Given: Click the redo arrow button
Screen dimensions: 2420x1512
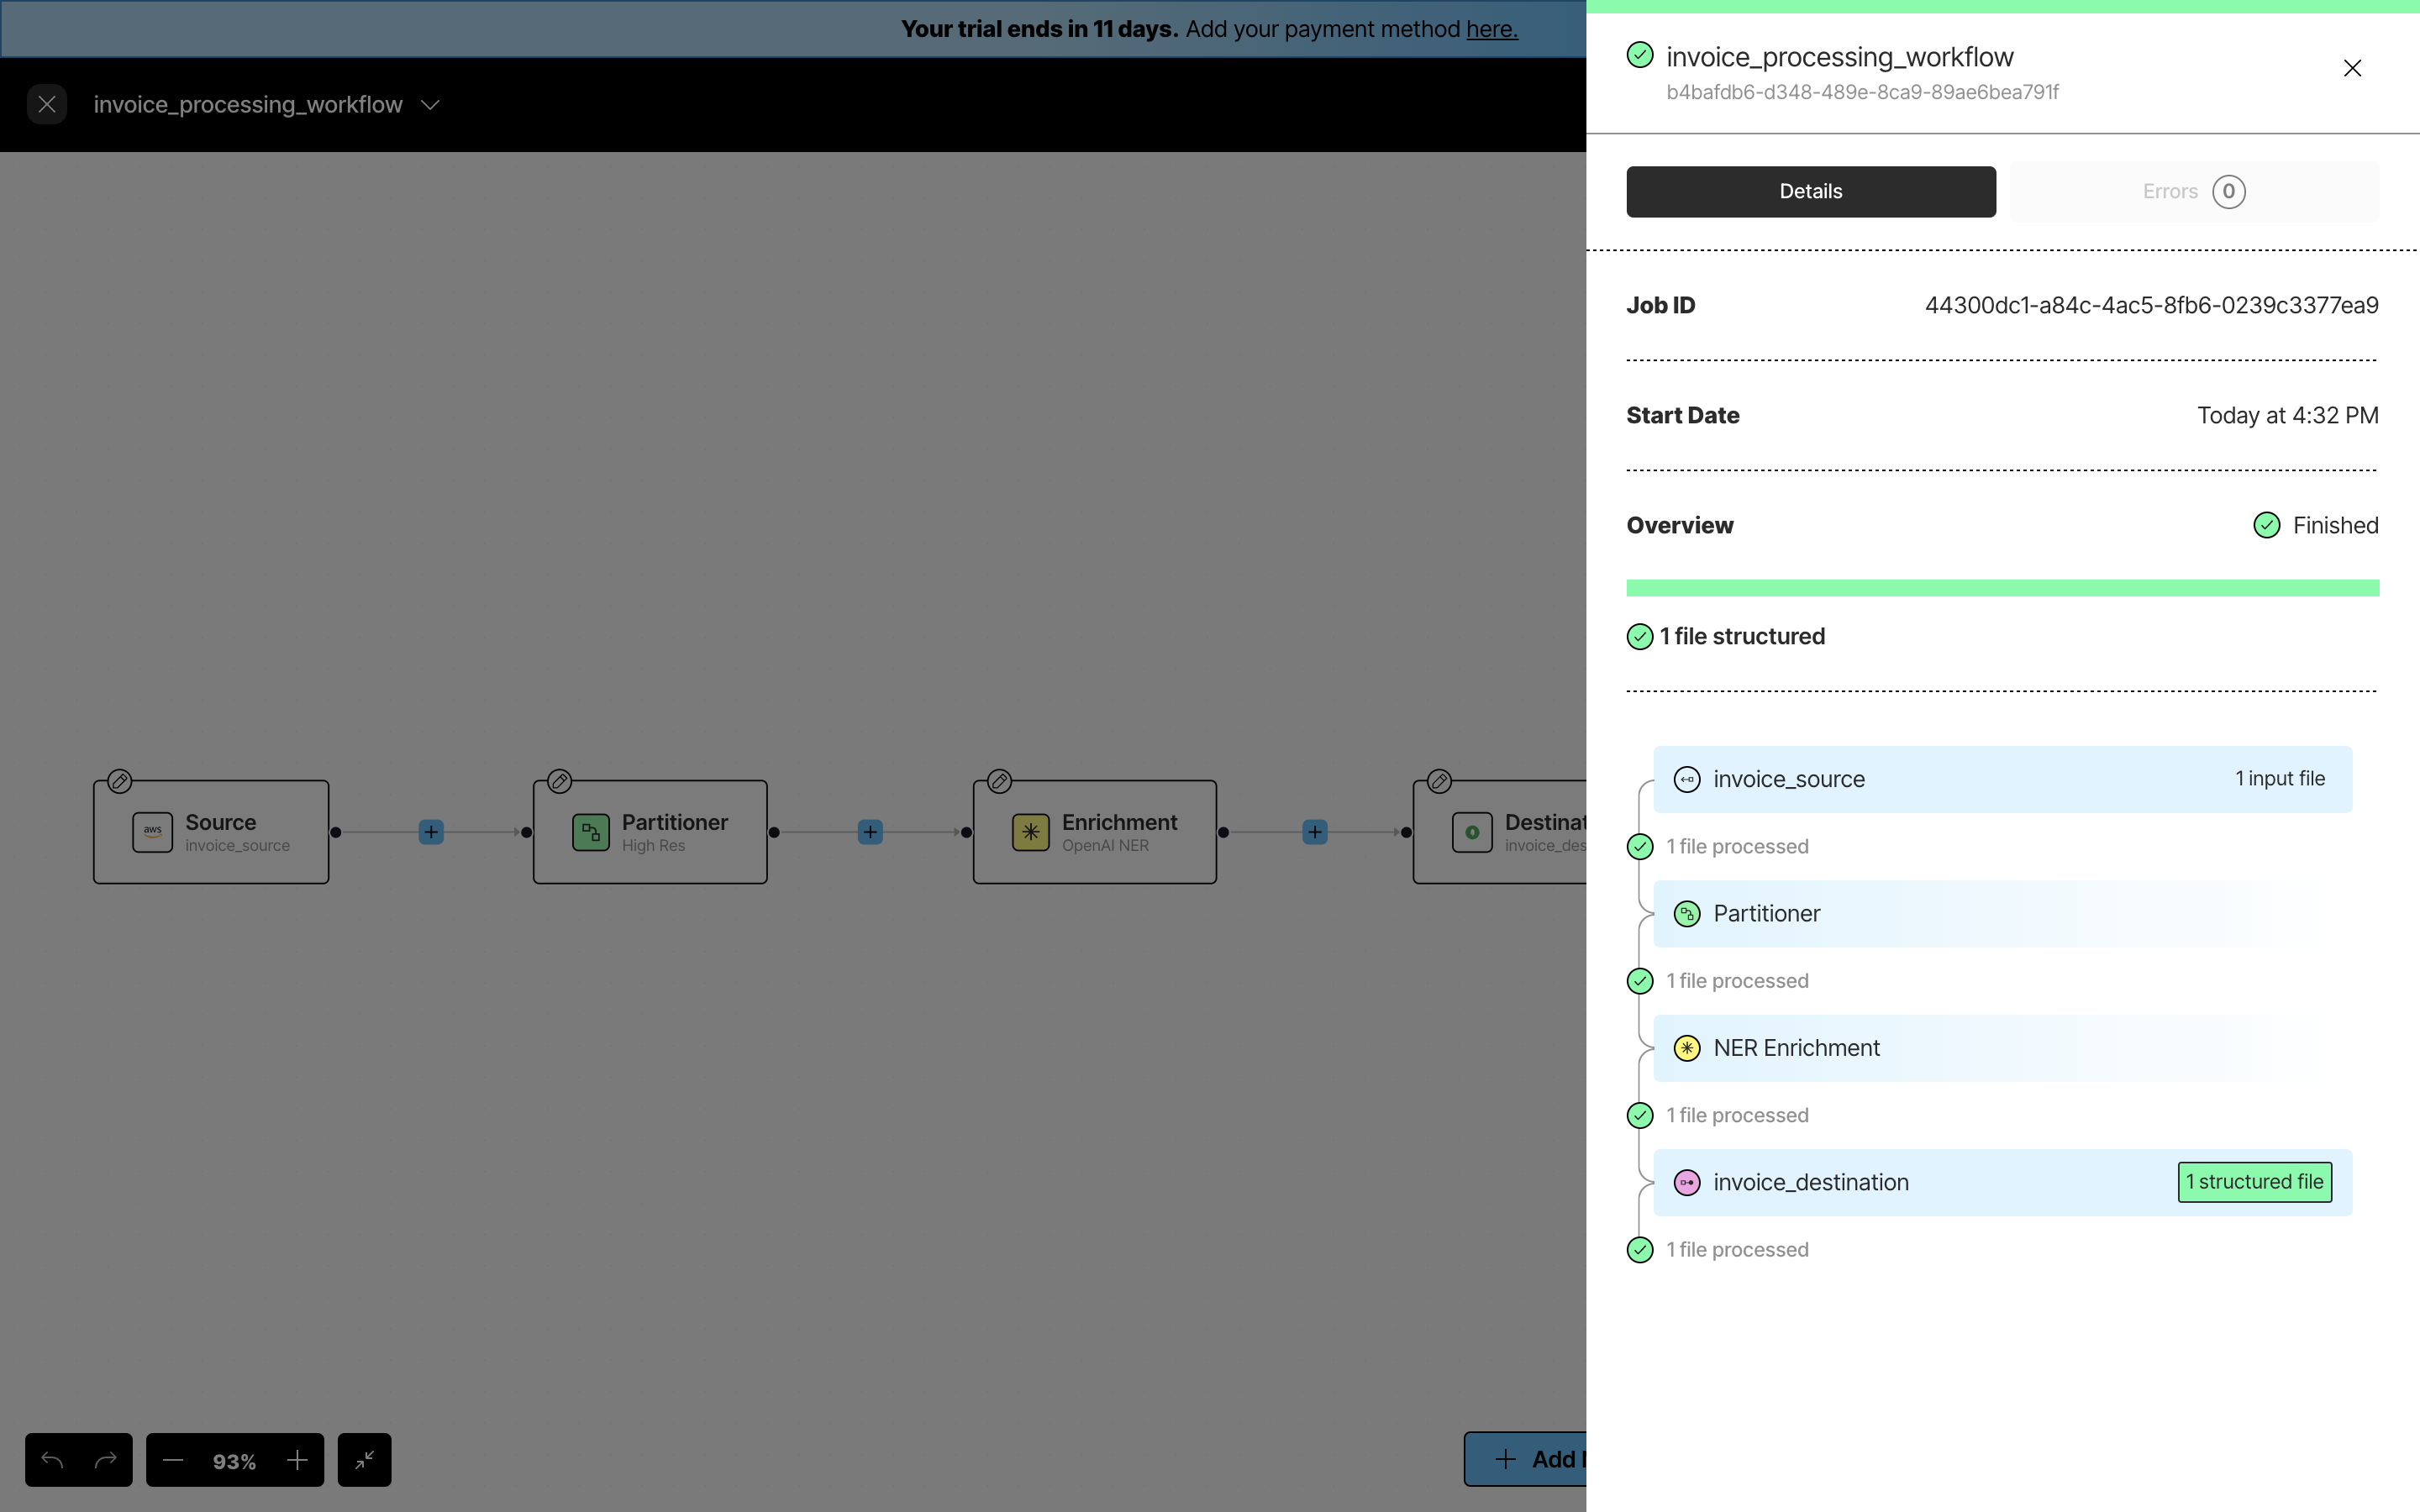Looking at the screenshot, I should coord(106,1460).
